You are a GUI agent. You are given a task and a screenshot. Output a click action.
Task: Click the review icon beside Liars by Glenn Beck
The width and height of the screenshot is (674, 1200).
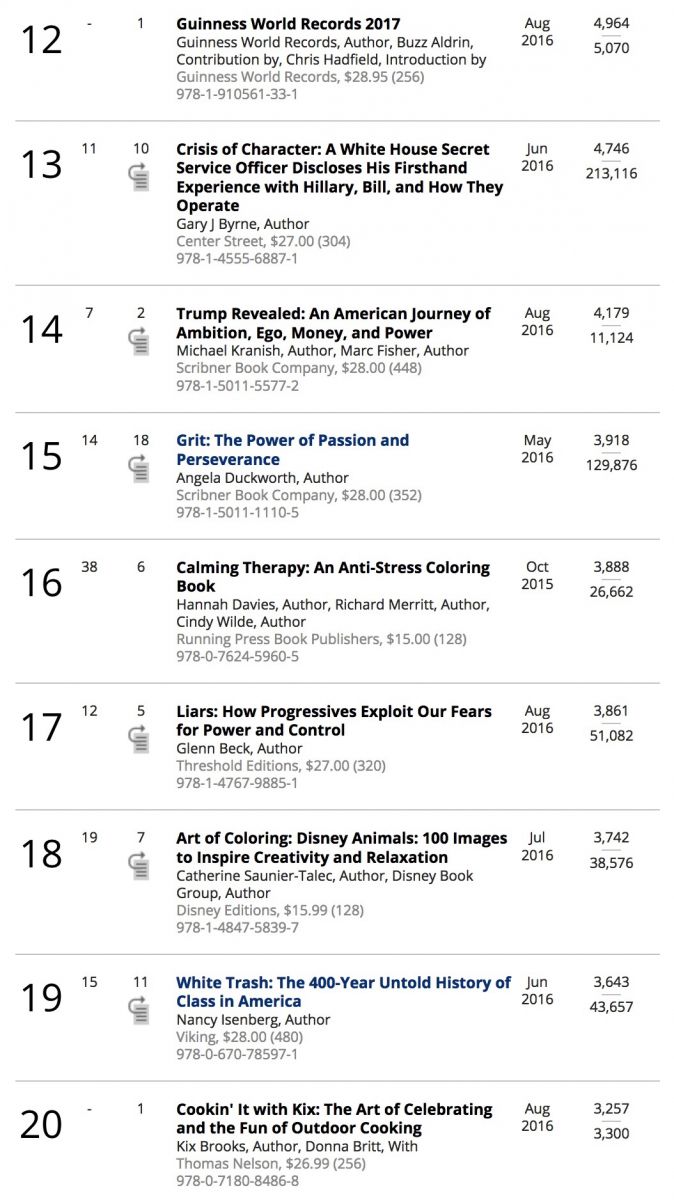tap(140, 739)
